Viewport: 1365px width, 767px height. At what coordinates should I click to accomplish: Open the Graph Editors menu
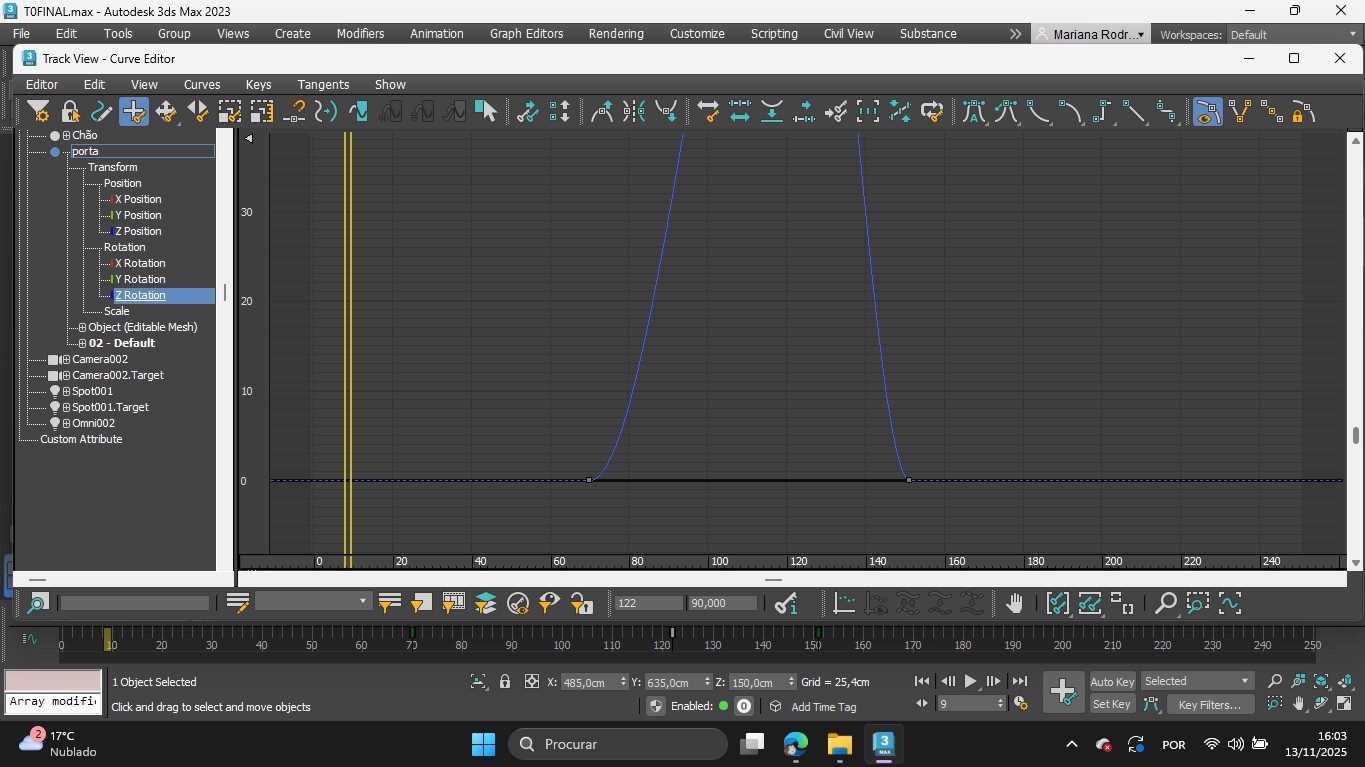526,33
